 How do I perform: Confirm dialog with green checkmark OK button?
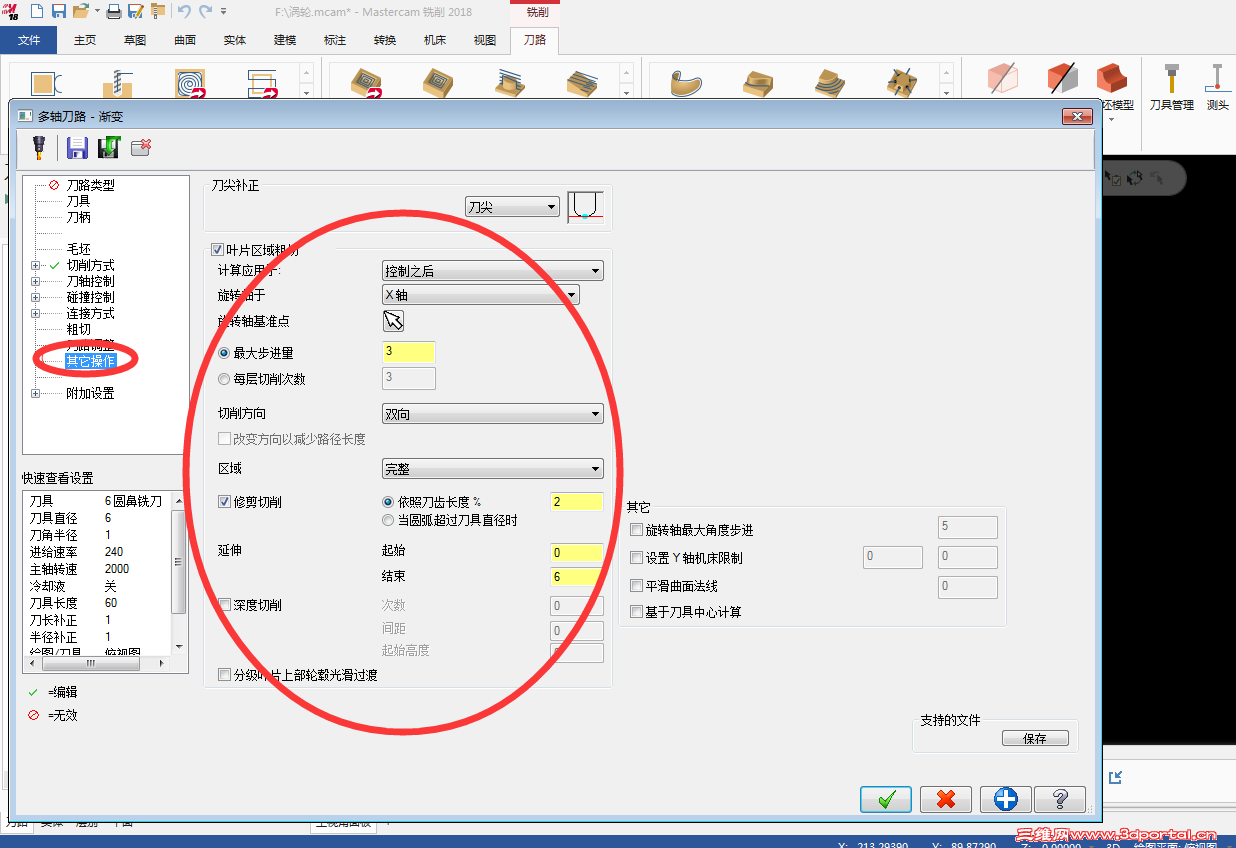(x=886, y=799)
